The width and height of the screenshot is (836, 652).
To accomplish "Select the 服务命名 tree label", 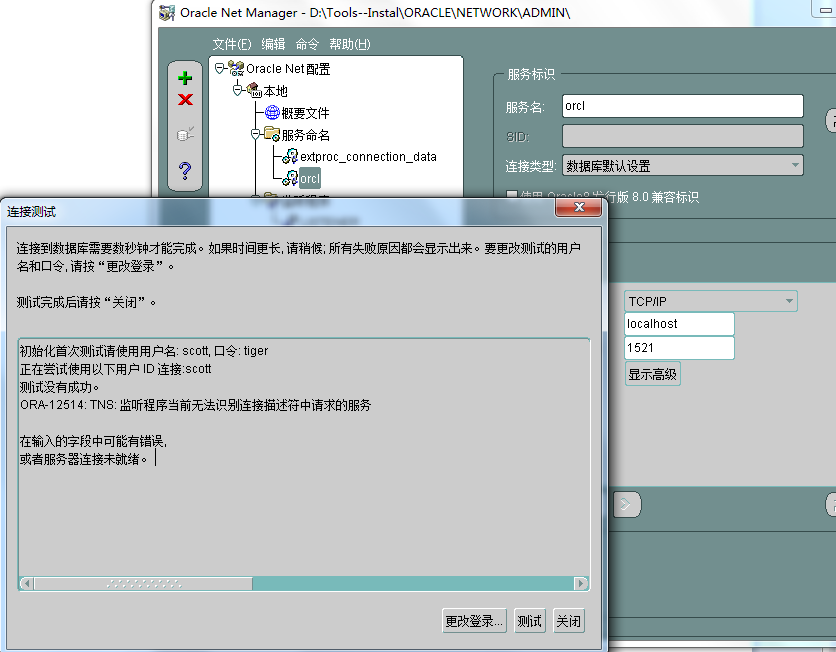I will pyautogui.click(x=306, y=135).
